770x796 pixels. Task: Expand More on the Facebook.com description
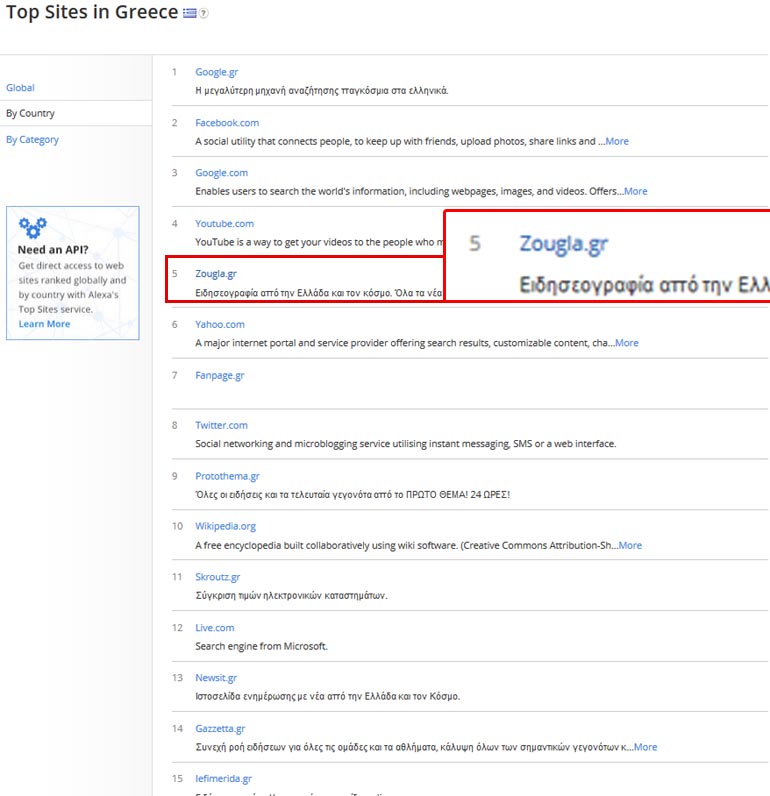tap(616, 141)
